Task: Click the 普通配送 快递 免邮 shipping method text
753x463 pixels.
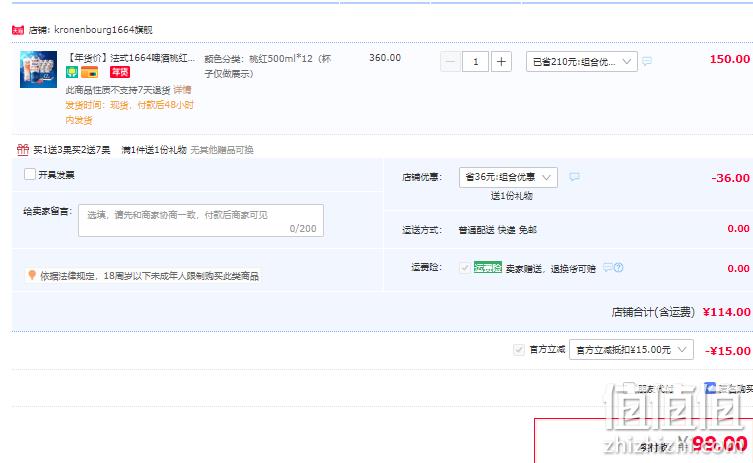Action: [x=498, y=230]
